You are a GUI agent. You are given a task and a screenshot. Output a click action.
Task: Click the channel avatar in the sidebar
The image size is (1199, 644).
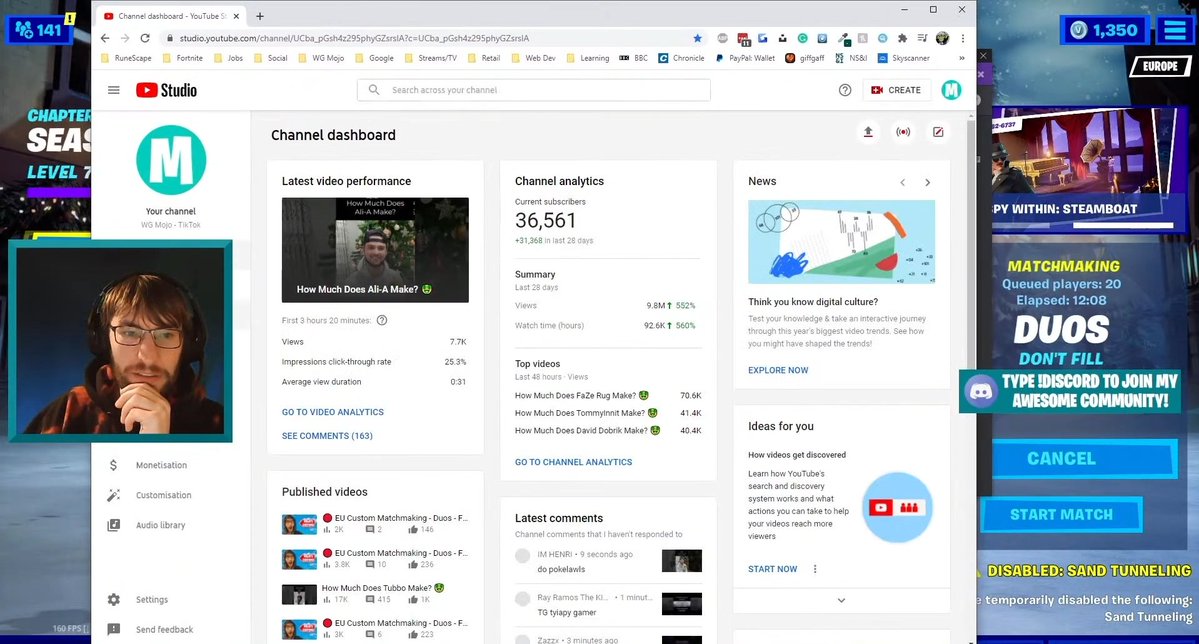pyautogui.click(x=171, y=160)
